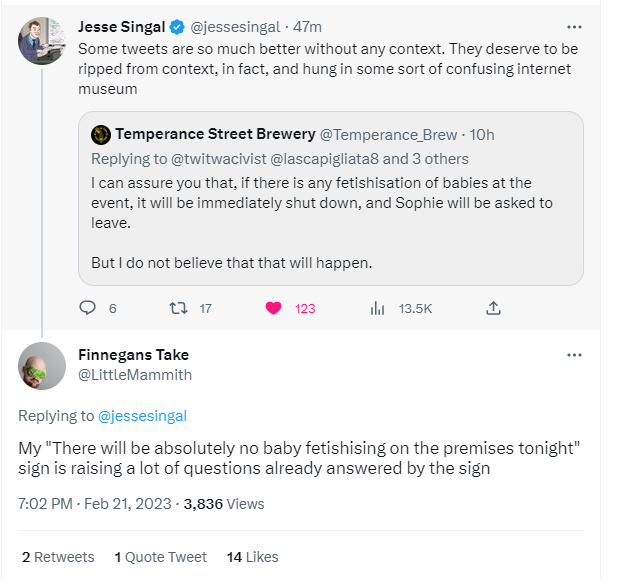View the 2 Retweets list
The width and height of the screenshot is (617, 580).
coord(58,557)
